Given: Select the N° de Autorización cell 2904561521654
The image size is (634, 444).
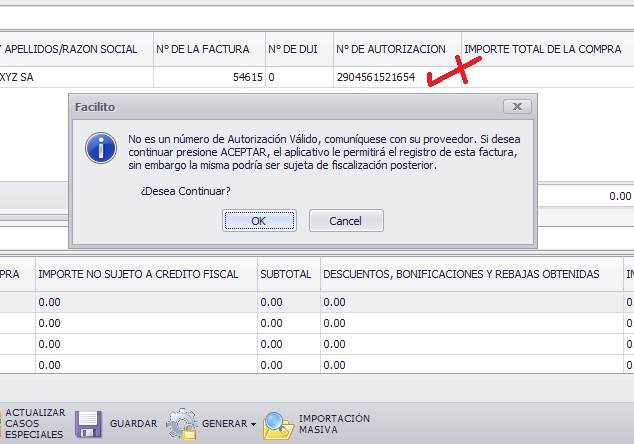Looking at the screenshot, I should coord(376,77).
